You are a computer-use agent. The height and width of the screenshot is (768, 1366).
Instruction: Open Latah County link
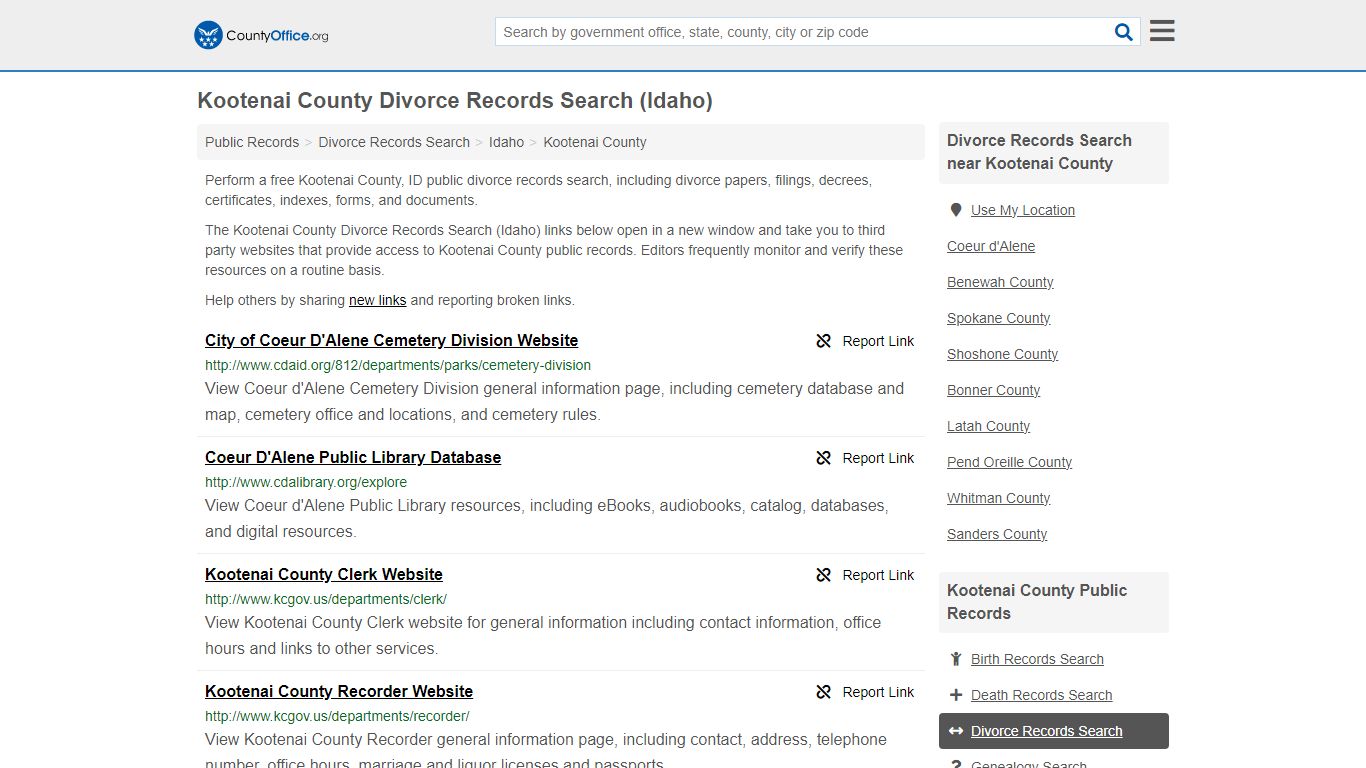pos(988,426)
